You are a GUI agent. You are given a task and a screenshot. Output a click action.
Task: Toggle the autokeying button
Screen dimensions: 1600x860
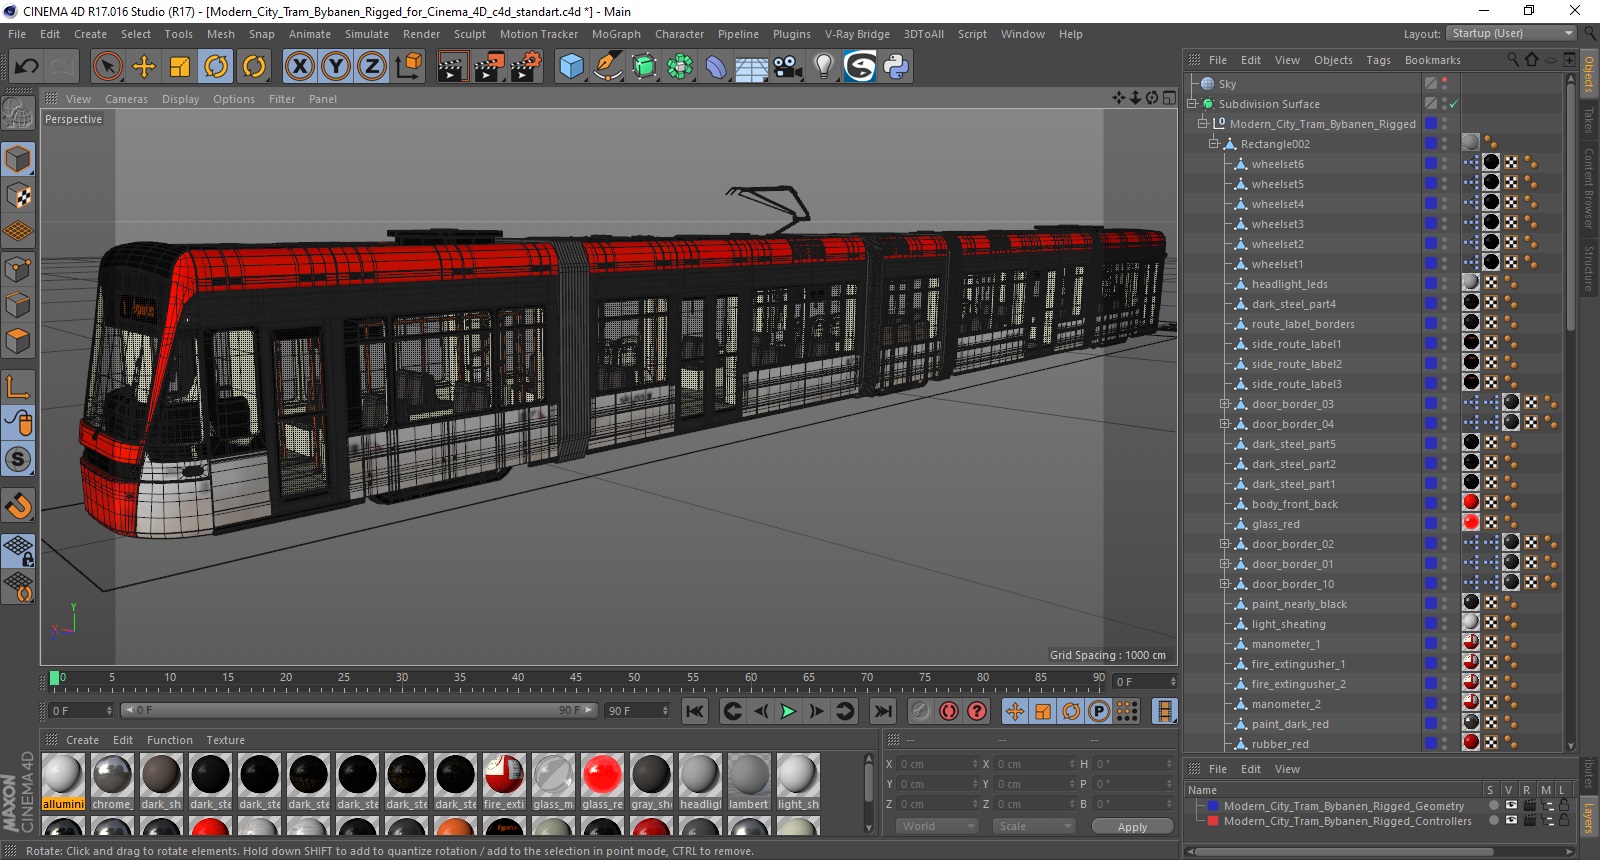click(x=949, y=711)
